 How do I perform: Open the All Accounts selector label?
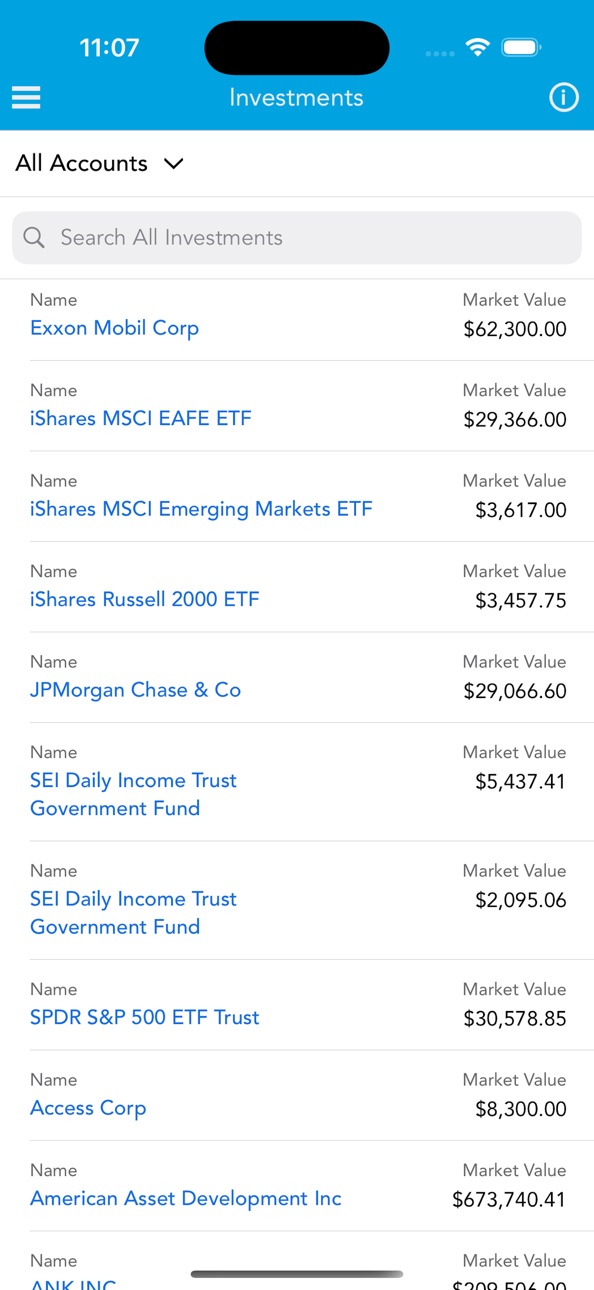pos(81,163)
